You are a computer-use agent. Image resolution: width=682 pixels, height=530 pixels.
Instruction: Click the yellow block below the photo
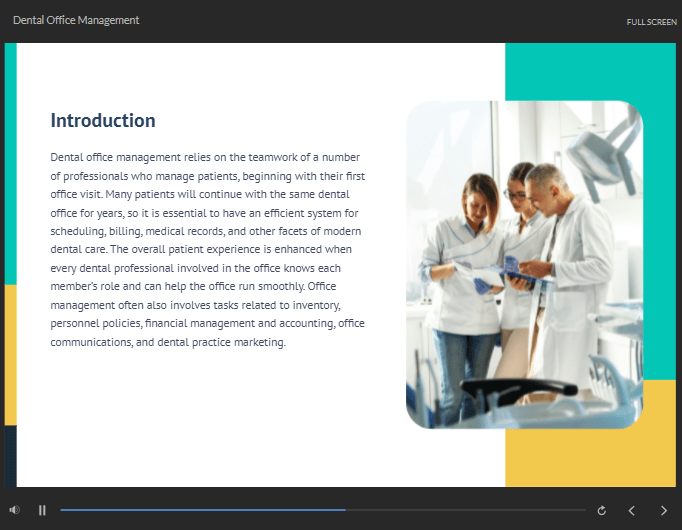pyautogui.click(x=590, y=450)
